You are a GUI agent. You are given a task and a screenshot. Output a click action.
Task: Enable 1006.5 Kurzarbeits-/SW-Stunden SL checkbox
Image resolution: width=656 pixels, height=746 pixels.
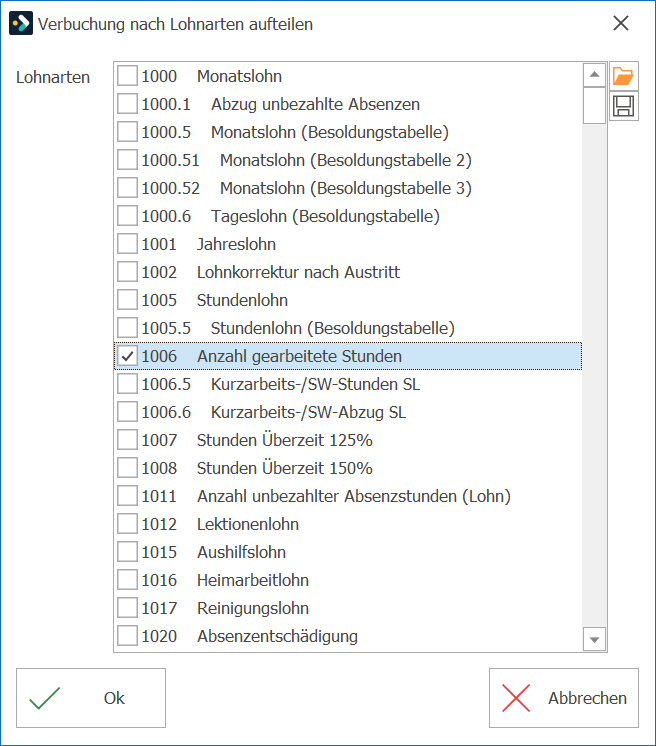point(127,384)
